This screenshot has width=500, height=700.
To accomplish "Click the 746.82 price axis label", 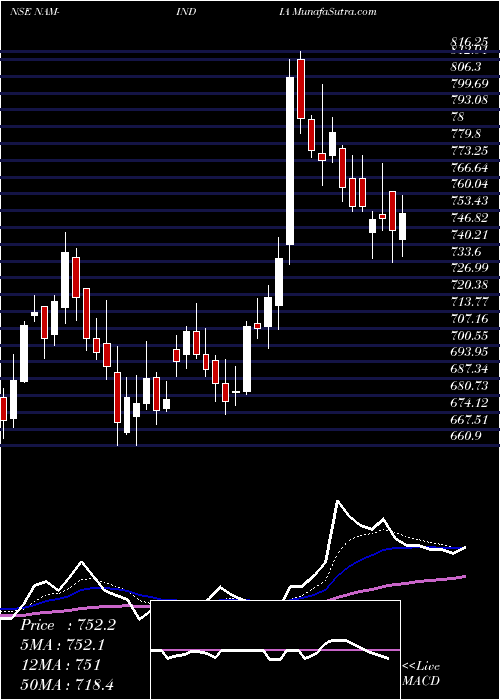I will [470, 217].
